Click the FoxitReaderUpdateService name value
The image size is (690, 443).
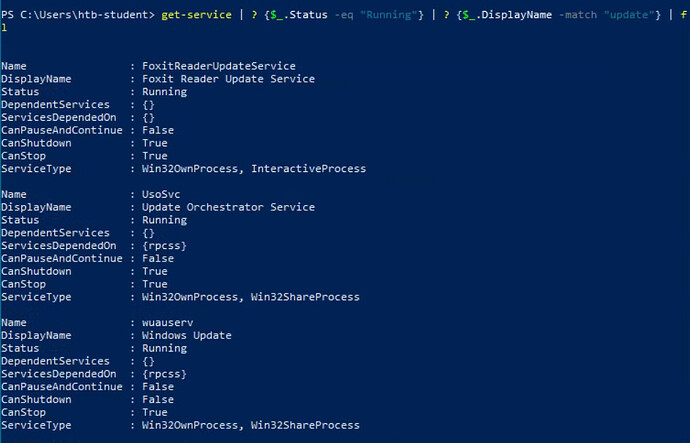coord(219,66)
